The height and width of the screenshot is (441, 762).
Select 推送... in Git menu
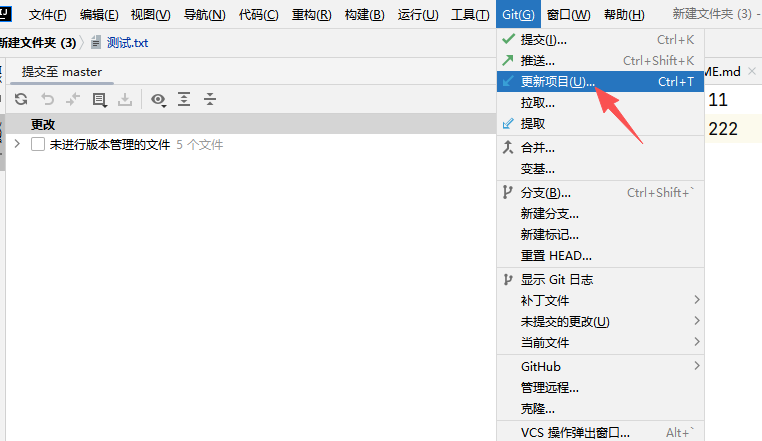(x=600, y=60)
